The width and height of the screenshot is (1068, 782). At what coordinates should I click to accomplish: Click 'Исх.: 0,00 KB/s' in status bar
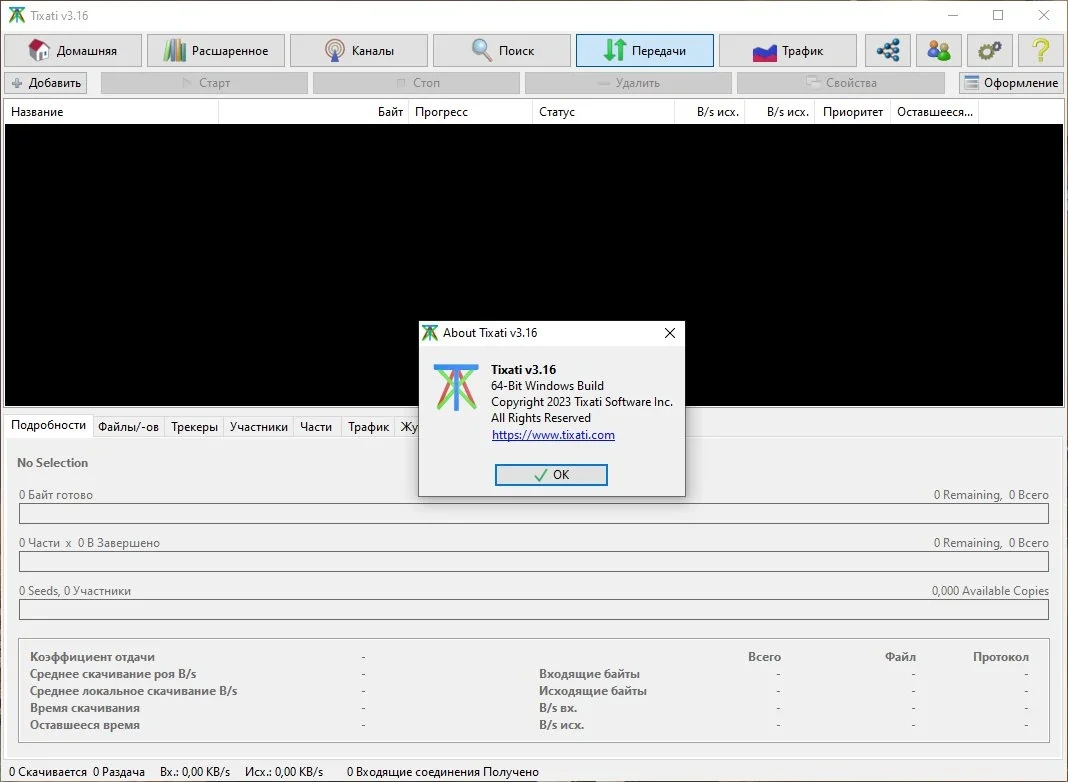pyautogui.click(x=284, y=772)
